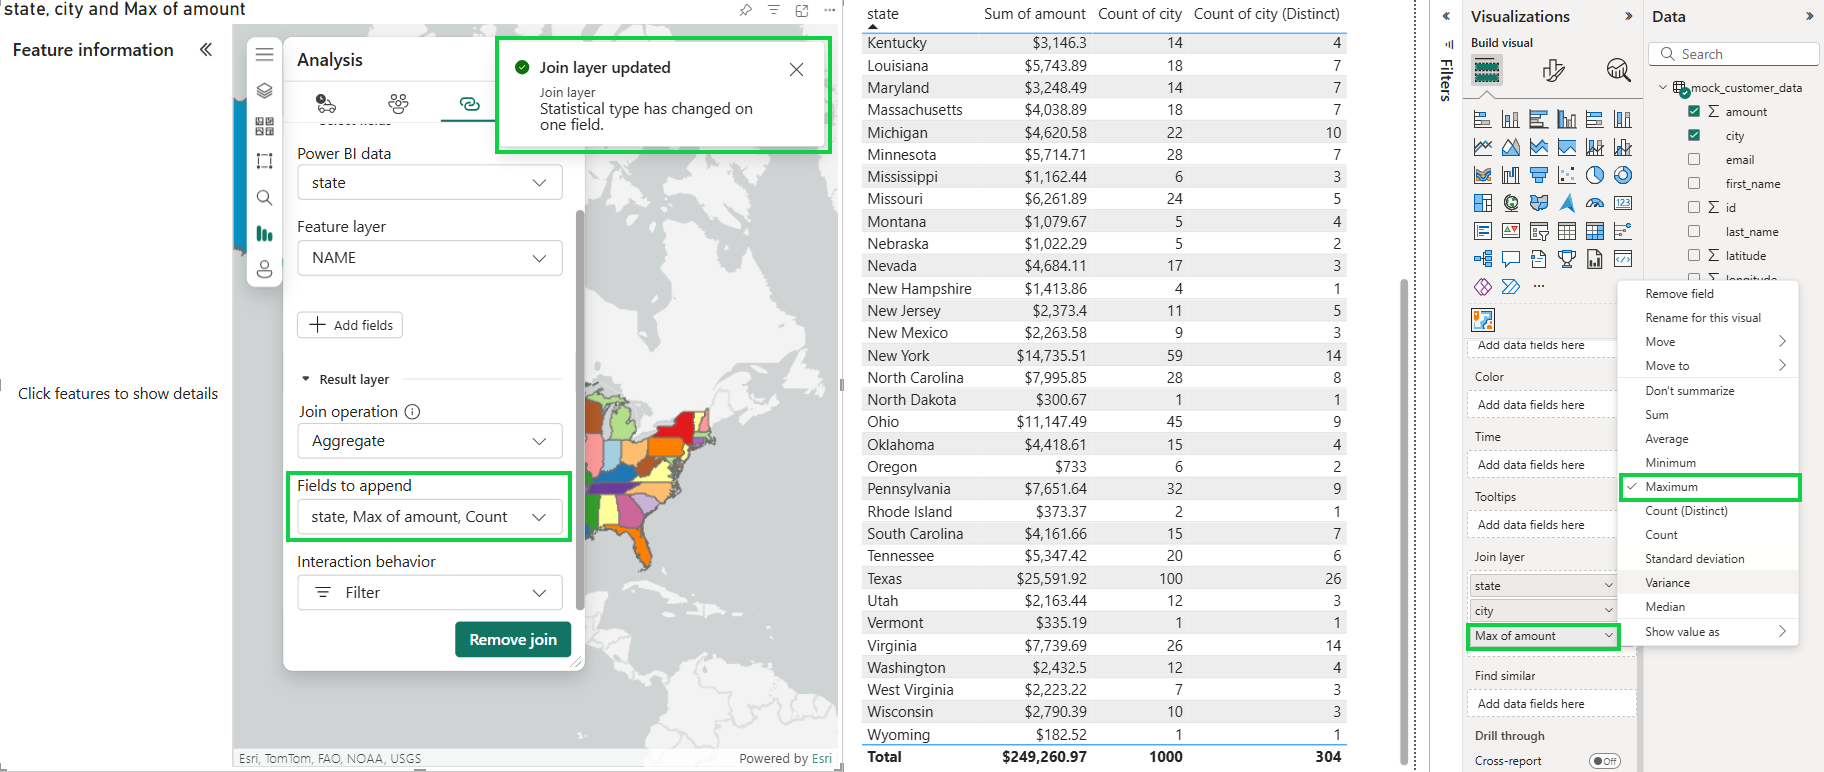Click the Remove join button

tap(513, 640)
